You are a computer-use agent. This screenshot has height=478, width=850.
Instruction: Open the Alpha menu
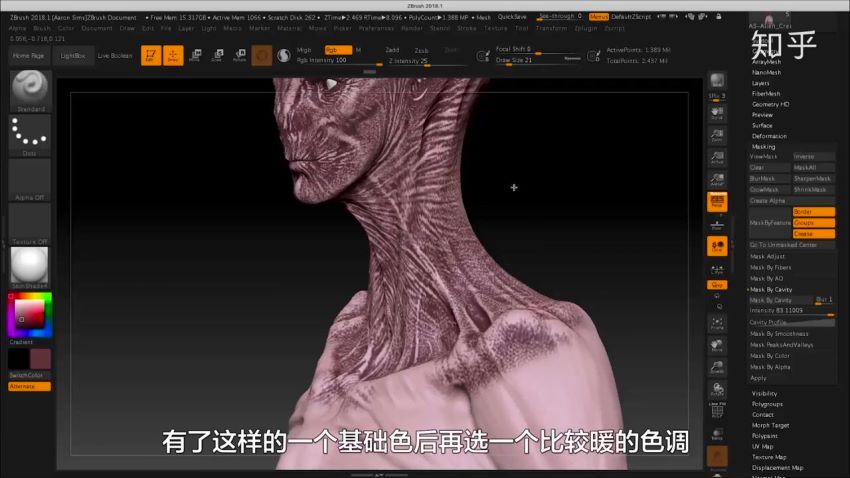17,28
